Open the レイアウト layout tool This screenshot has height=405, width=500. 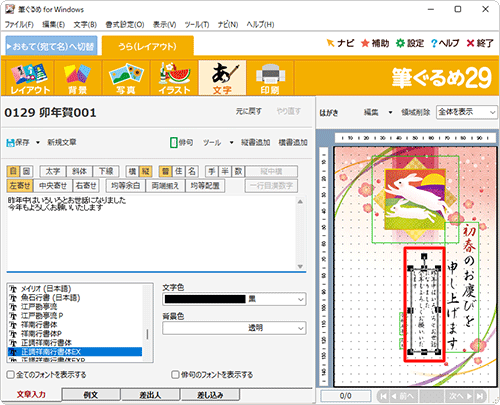[x=30, y=78]
